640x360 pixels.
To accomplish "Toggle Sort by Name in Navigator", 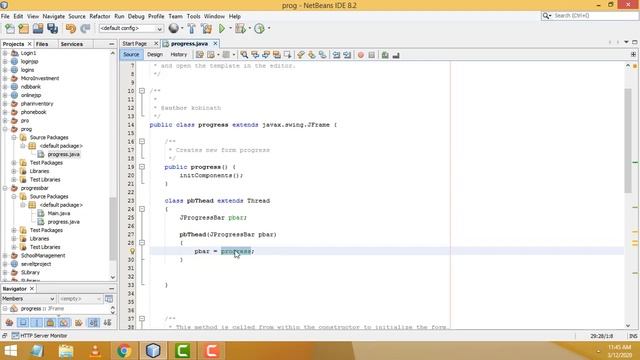I will pyautogui.click(x=93, y=322).
